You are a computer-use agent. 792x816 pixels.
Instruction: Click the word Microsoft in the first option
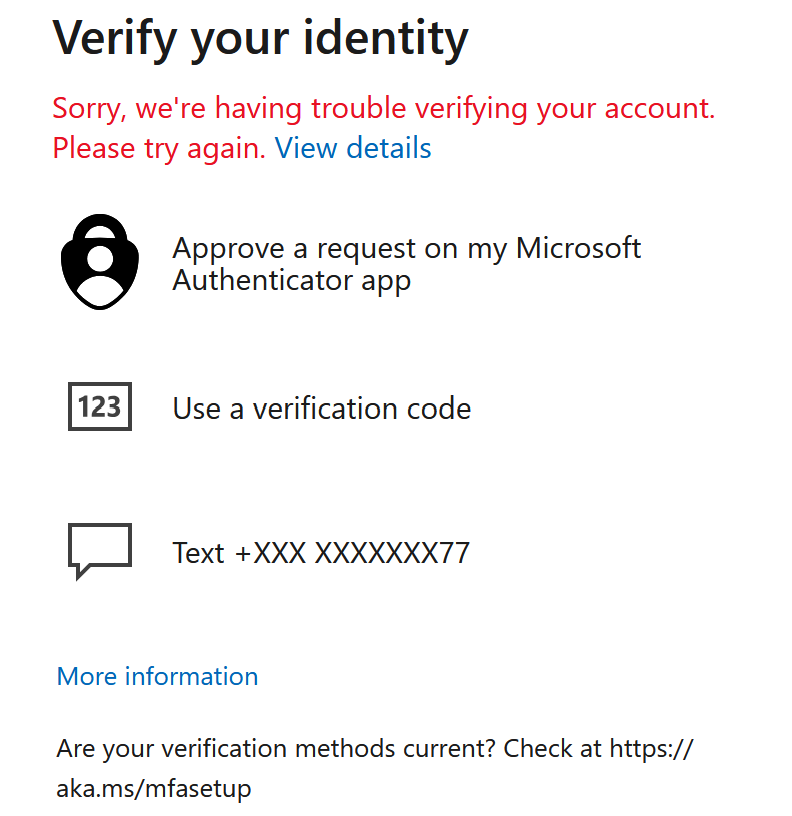click(x=578, y=248)
